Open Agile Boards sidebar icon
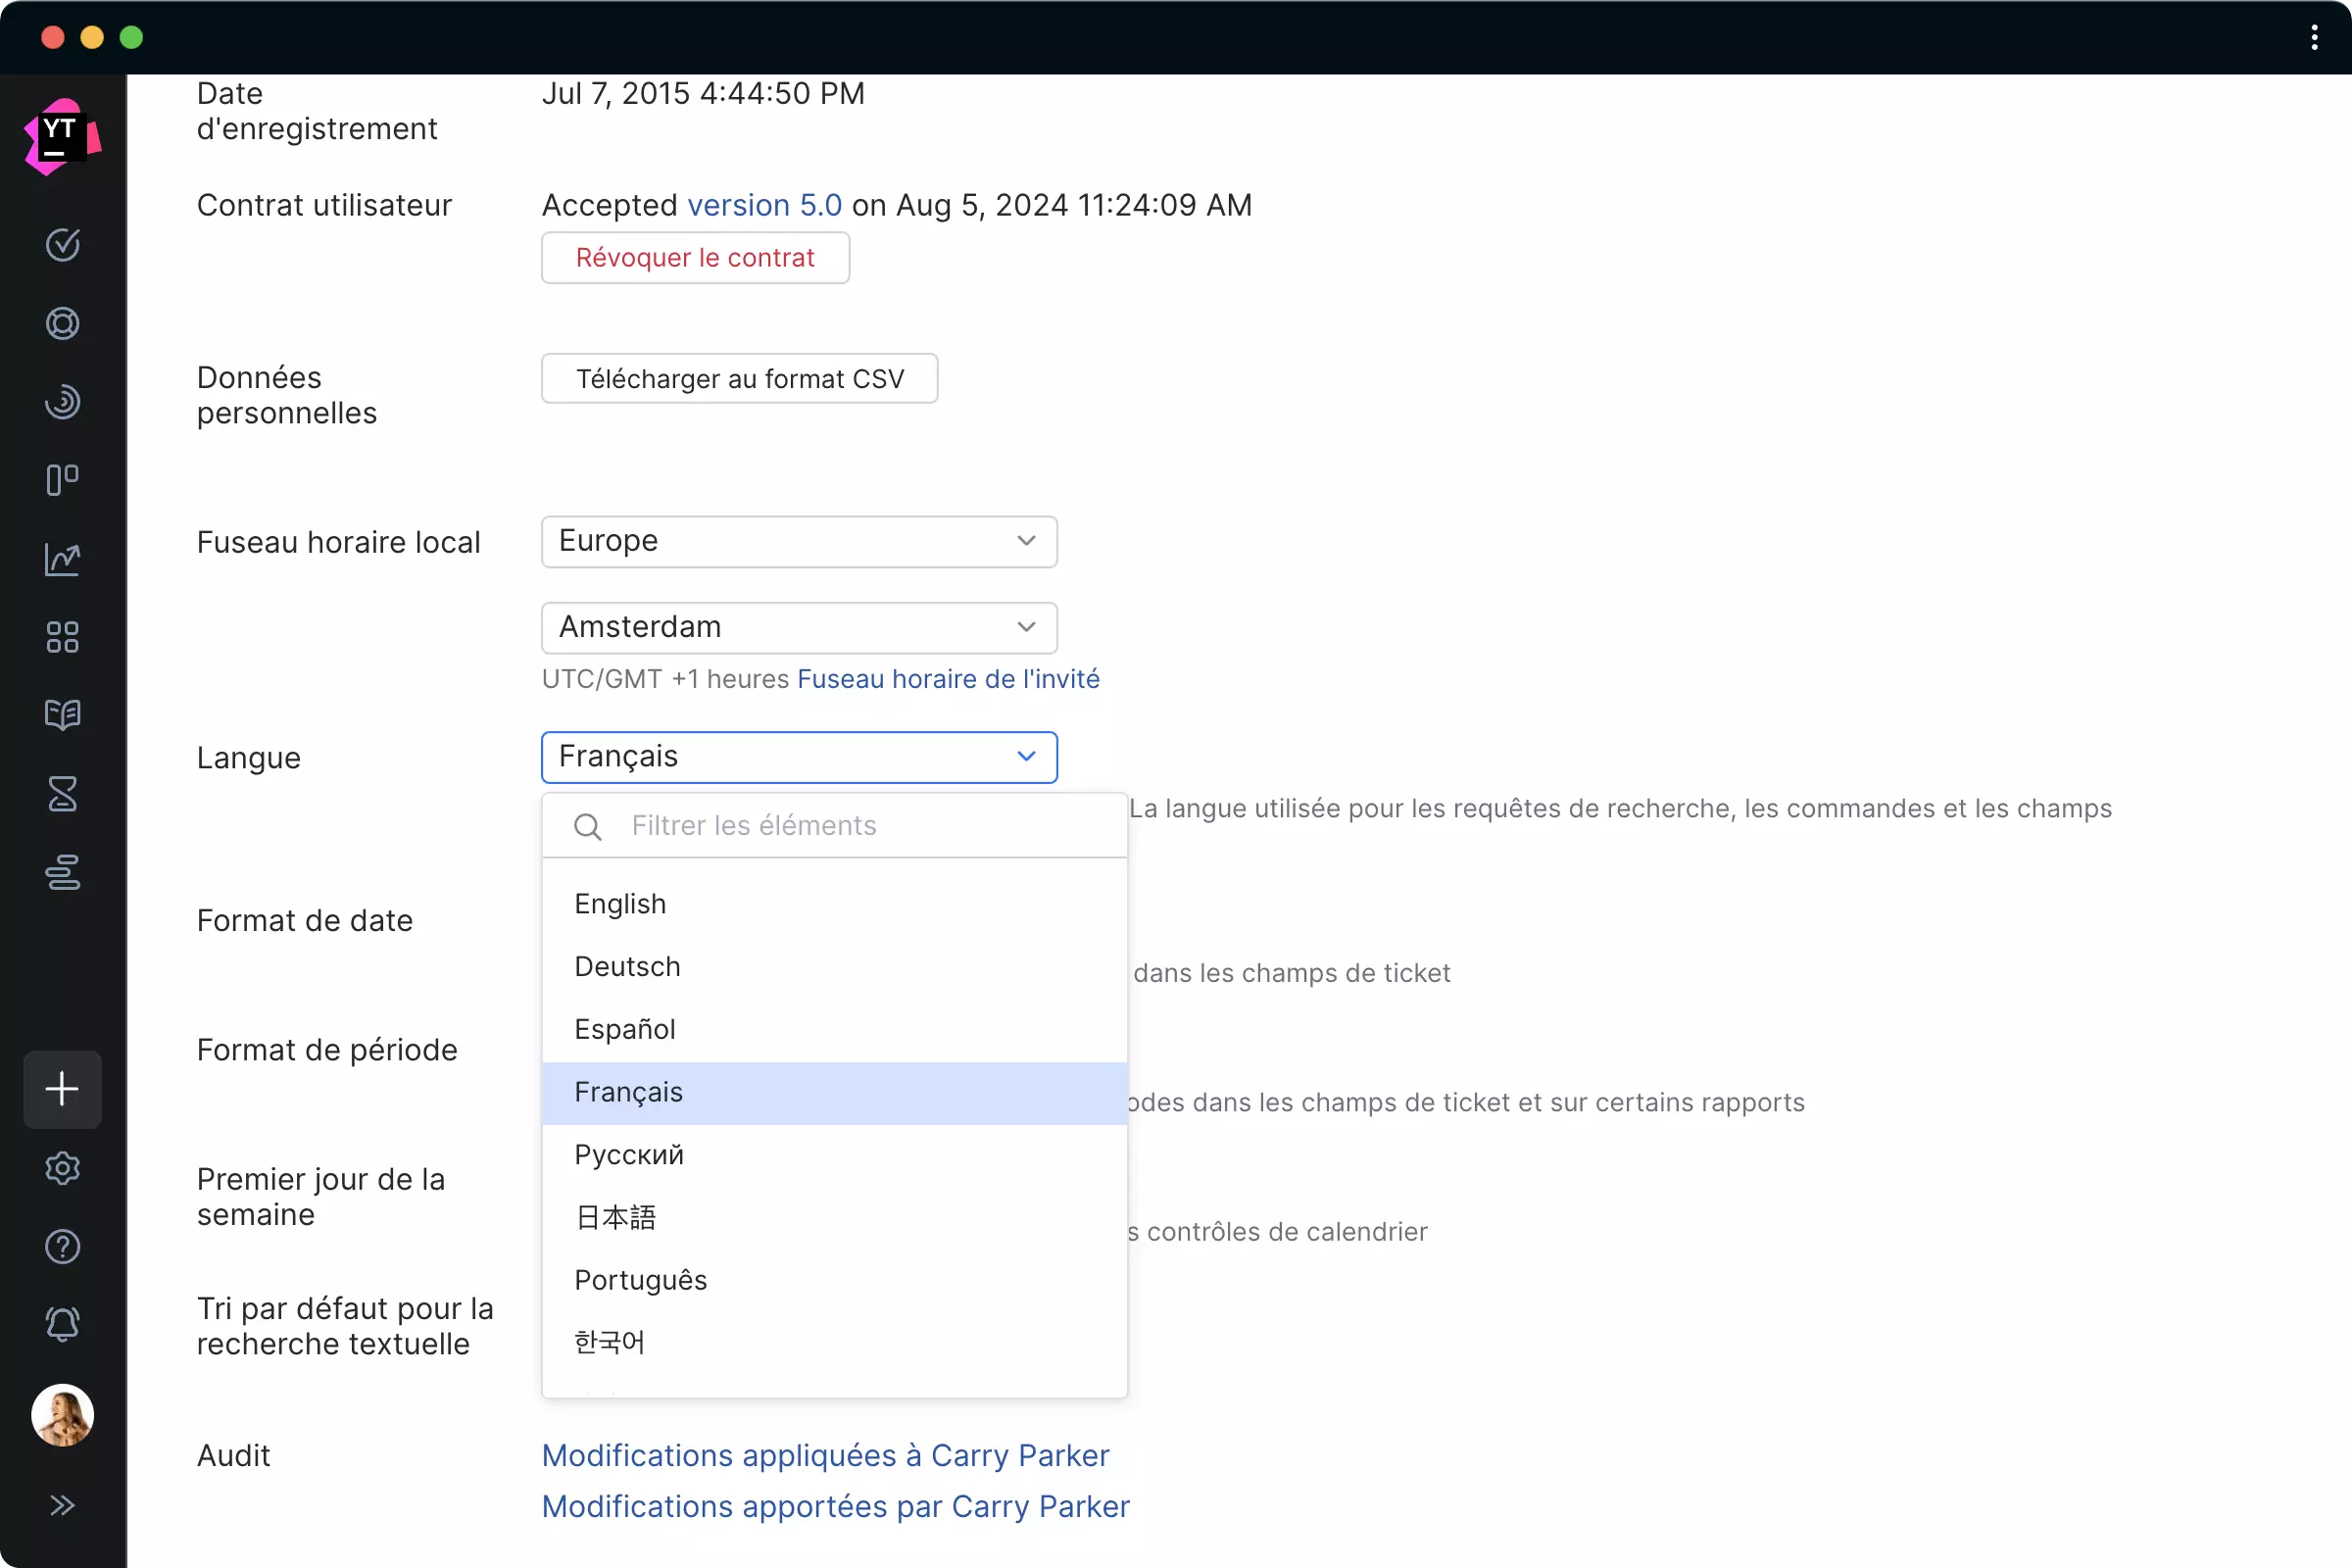The height and width of the screenshot is (1568, 2352). pyautogui.click(x=62, y=480)
